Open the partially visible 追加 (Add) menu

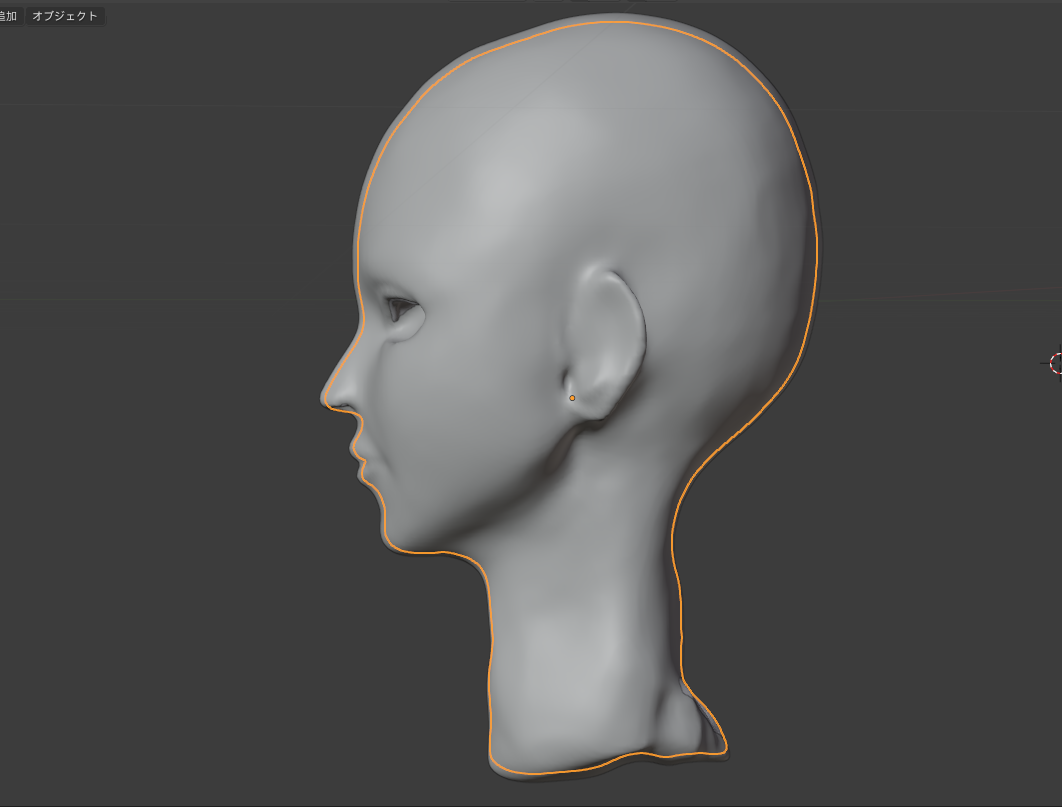(9, 16)
